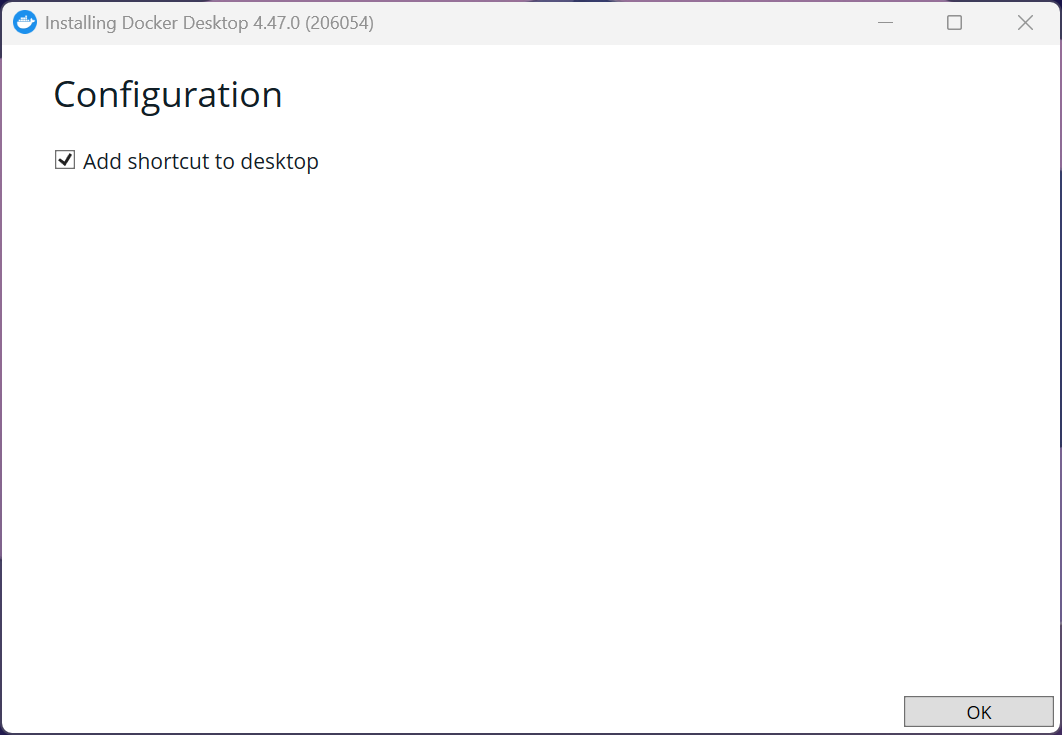Uncheck the Add shortcut to desktop checkbox
The width and height of the screenshot is (1062, 735).
click(65, 160)
